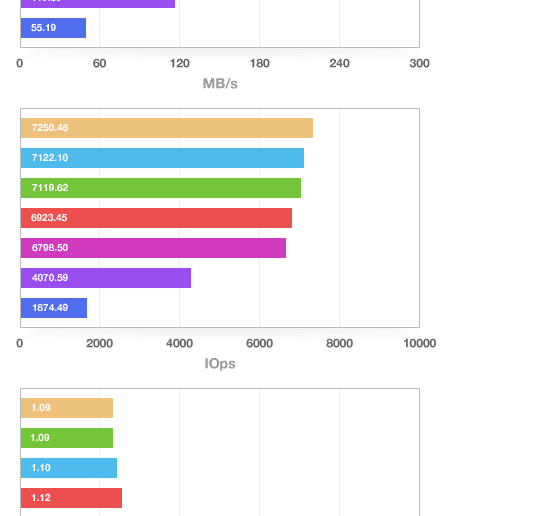Click the orange bar labeled 7250.46
This screenshot has height=516, width=560.
point(167,128)
